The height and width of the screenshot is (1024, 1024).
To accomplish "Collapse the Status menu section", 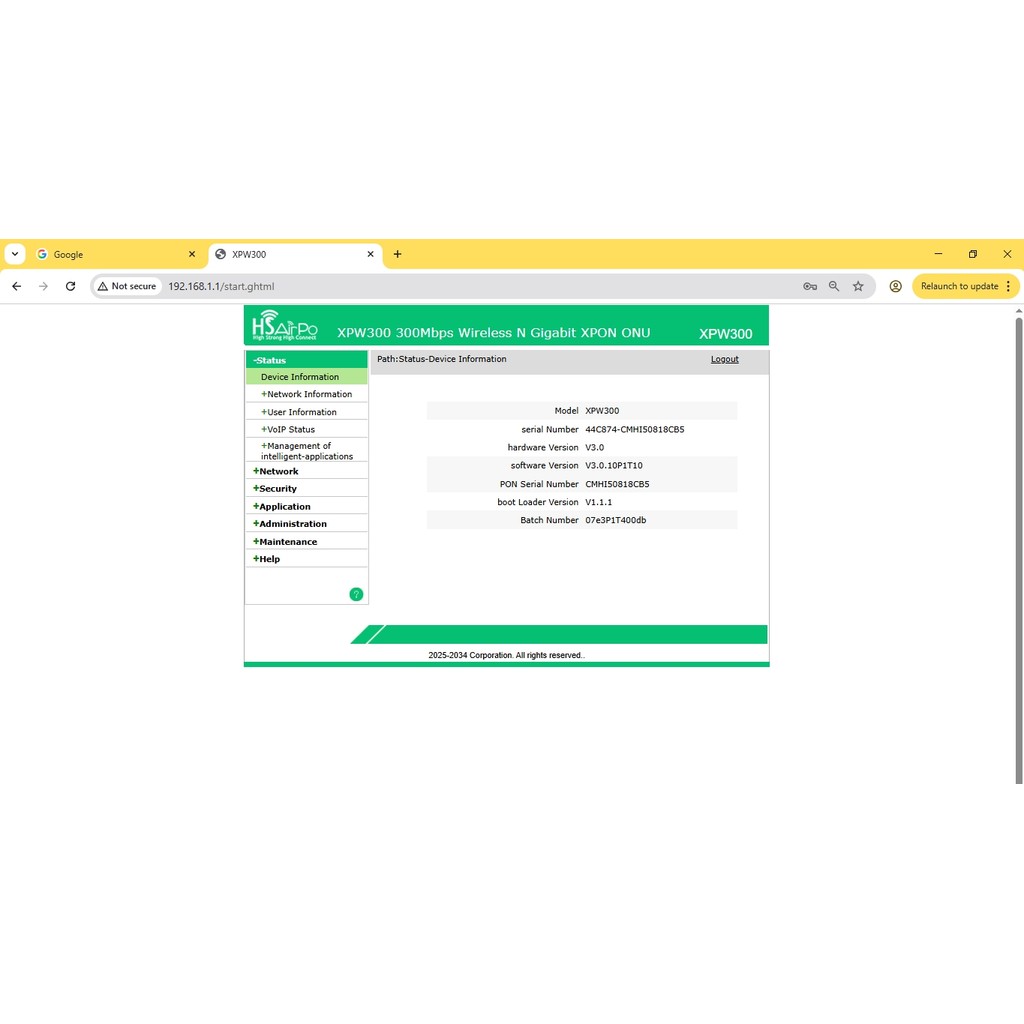I will point(270,360).
